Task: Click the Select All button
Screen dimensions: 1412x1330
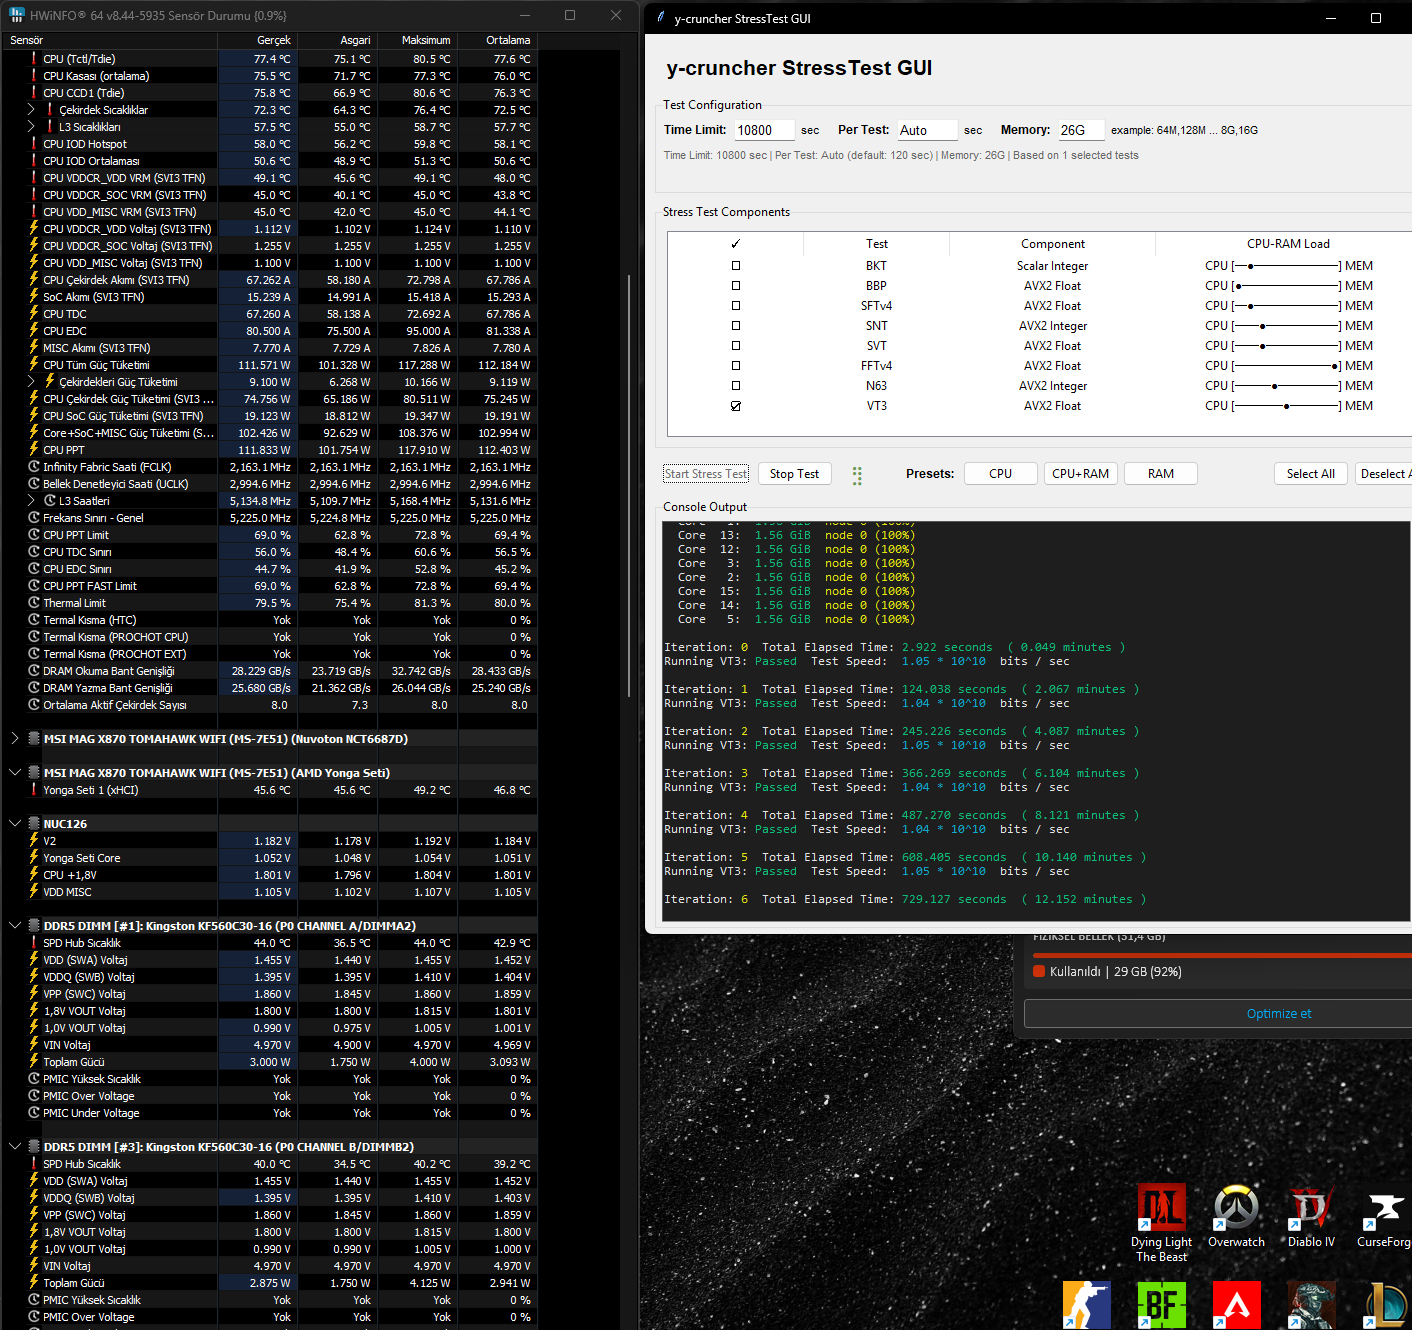Action: (x=1311, y=474)
